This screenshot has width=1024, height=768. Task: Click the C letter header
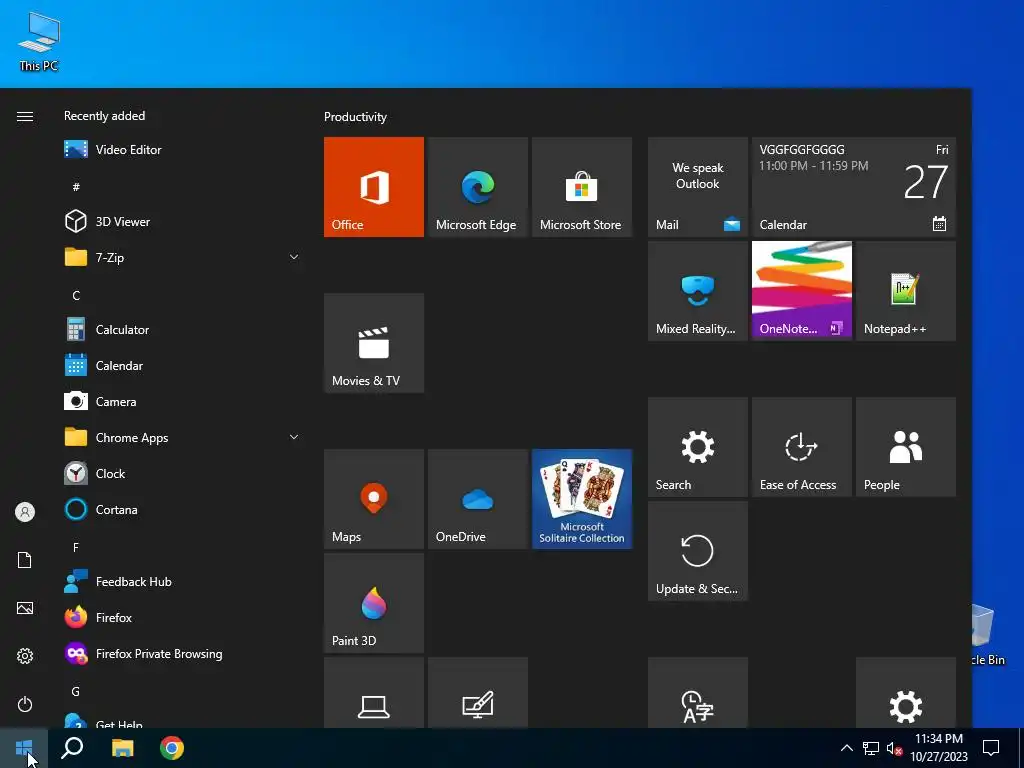76,296
